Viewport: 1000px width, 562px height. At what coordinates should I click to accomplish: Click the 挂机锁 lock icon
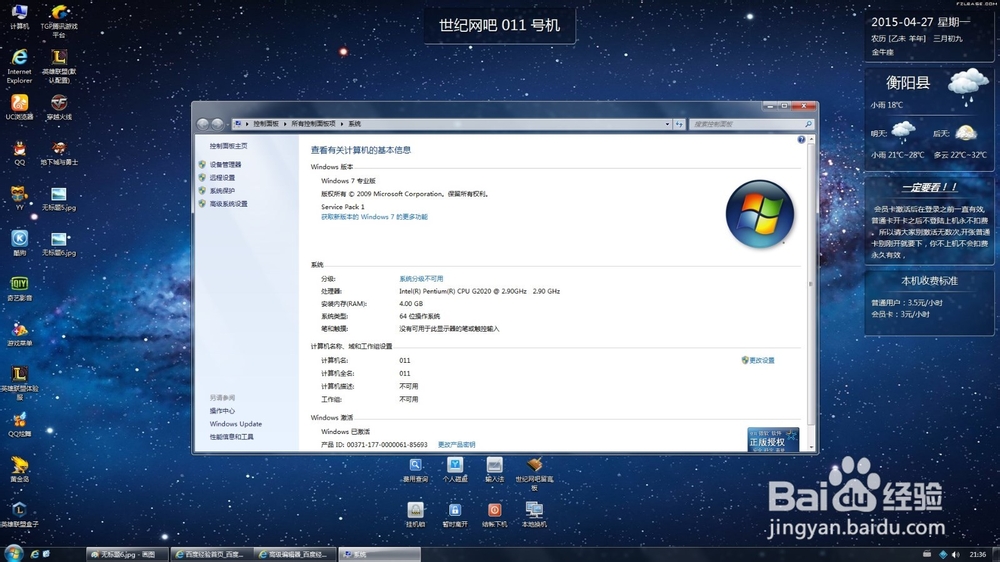point(415,515)
